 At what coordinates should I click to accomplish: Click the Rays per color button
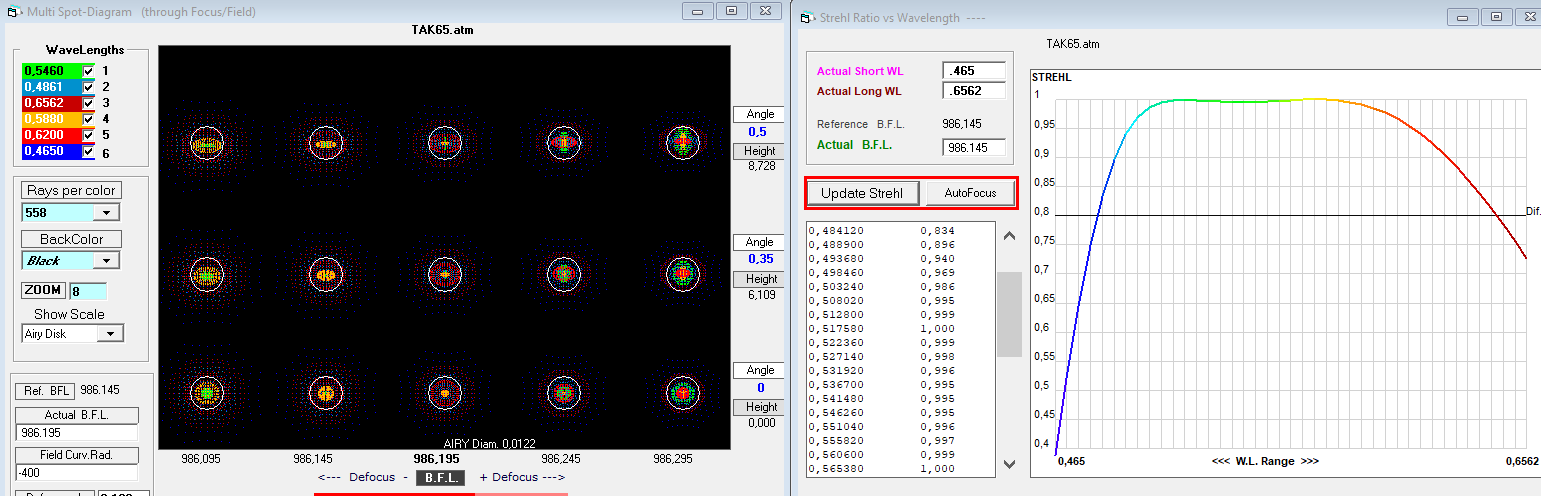click(x=71, y=190)
